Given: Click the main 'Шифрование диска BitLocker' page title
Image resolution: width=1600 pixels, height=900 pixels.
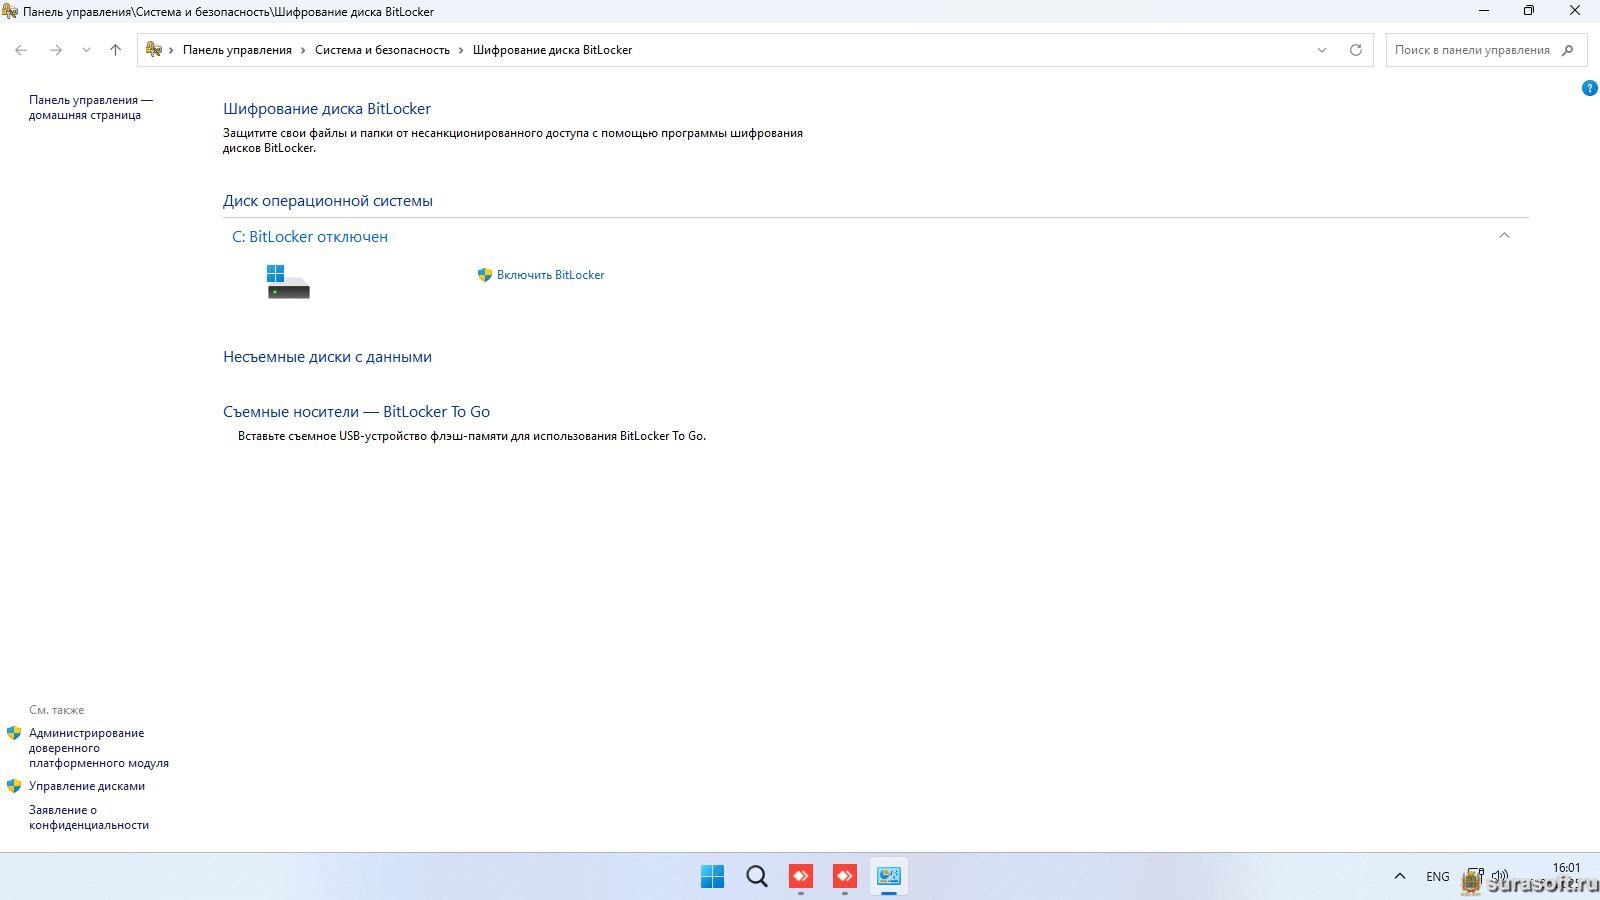Looking at the screenshot, I should click(x=327, y=109).
